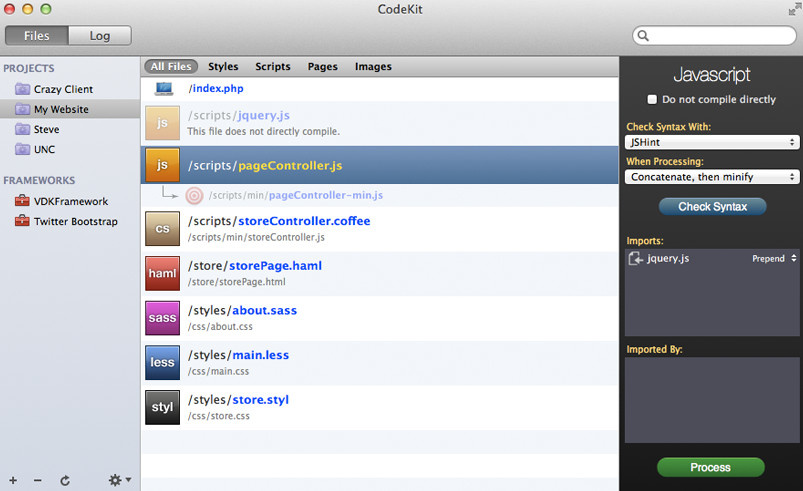Click inside the Imported By list box
This screenshot has width=803, height=491.
coord(712,400)
